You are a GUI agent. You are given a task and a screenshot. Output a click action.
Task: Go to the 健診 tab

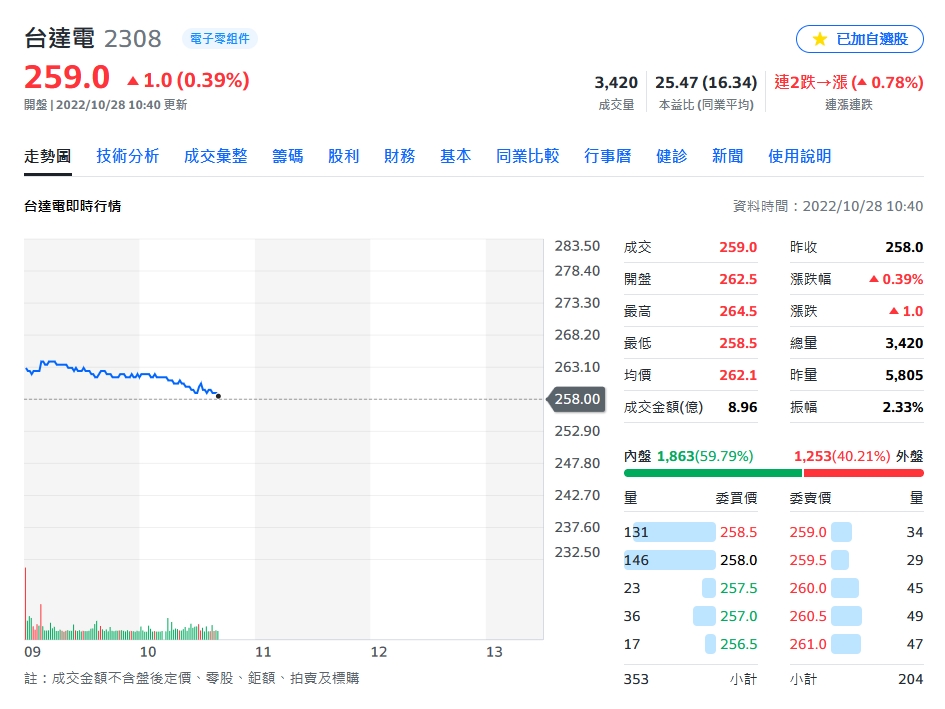[671, 157]
